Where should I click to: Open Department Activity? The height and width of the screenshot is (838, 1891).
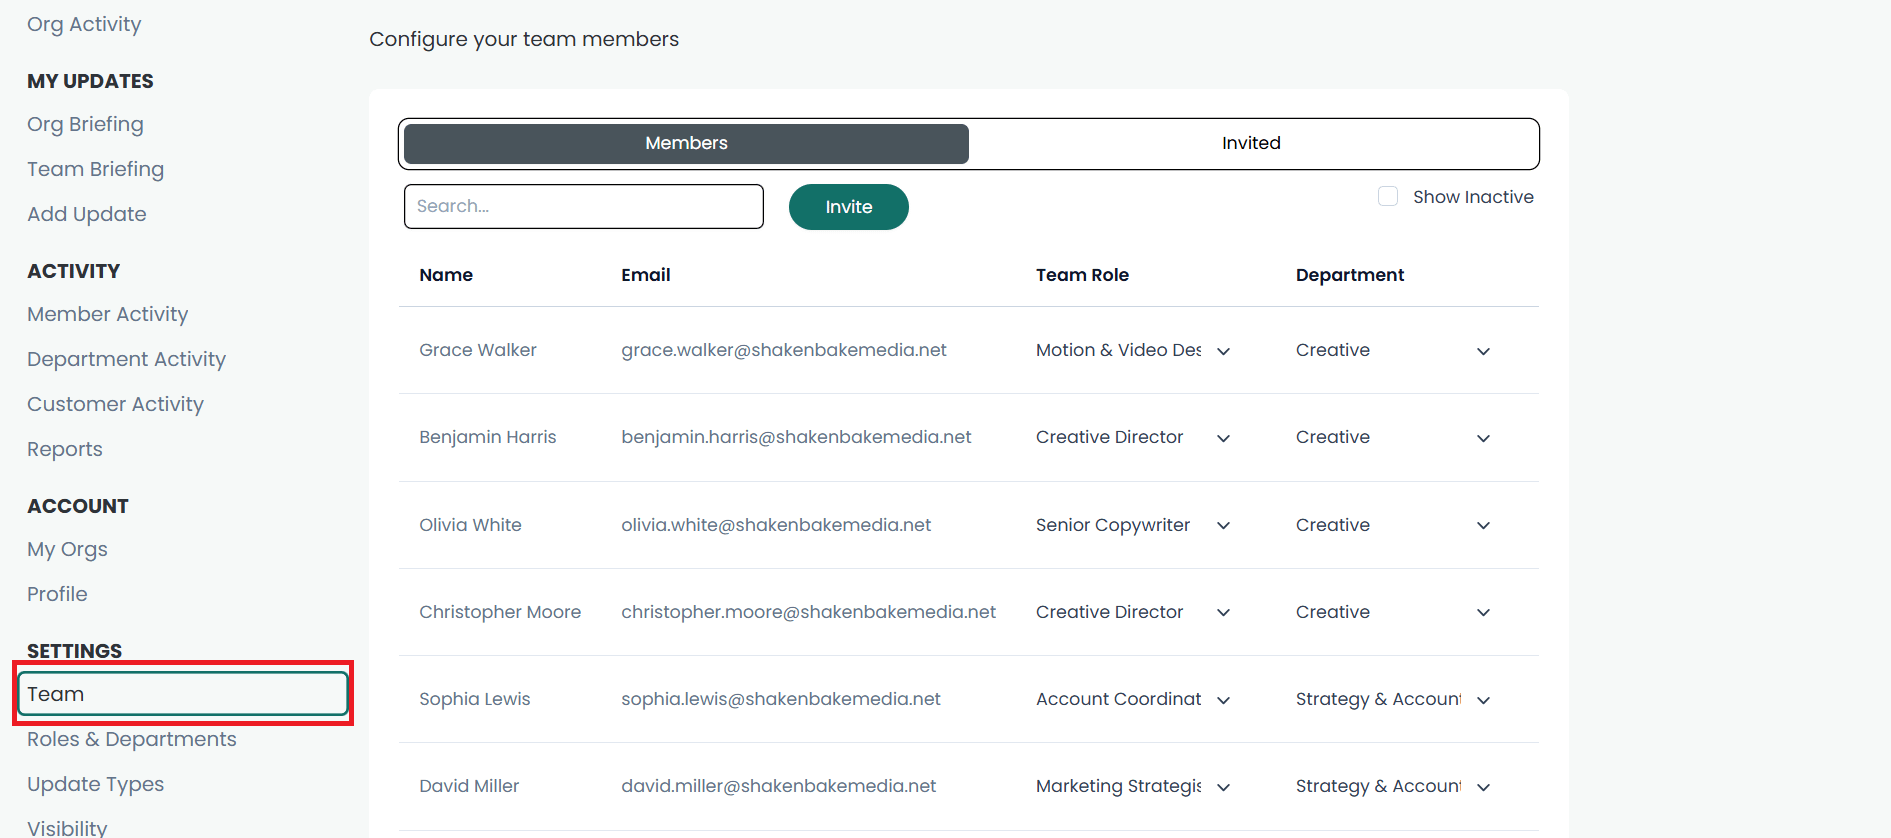tap(126, 359)
